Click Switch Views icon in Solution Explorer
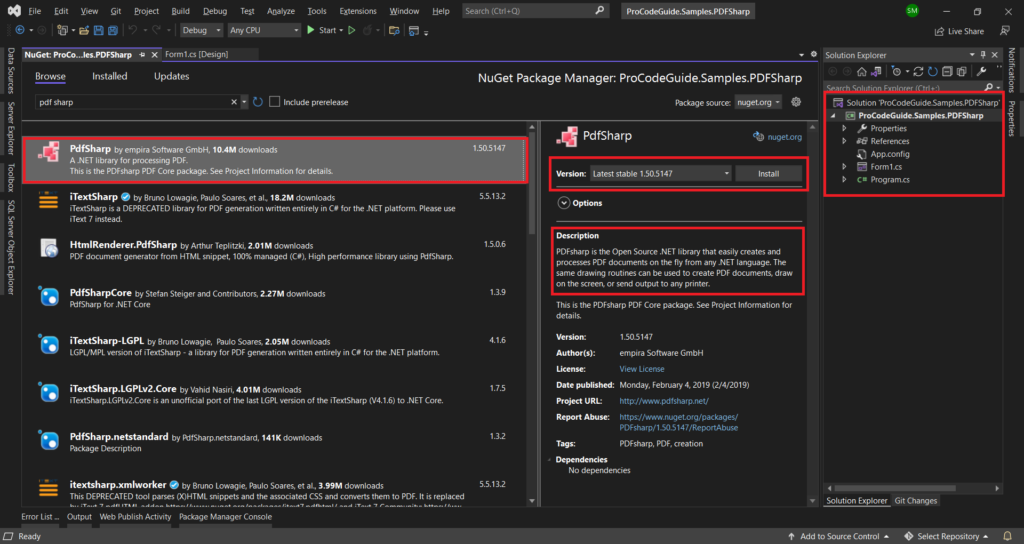 pos(876,71)
